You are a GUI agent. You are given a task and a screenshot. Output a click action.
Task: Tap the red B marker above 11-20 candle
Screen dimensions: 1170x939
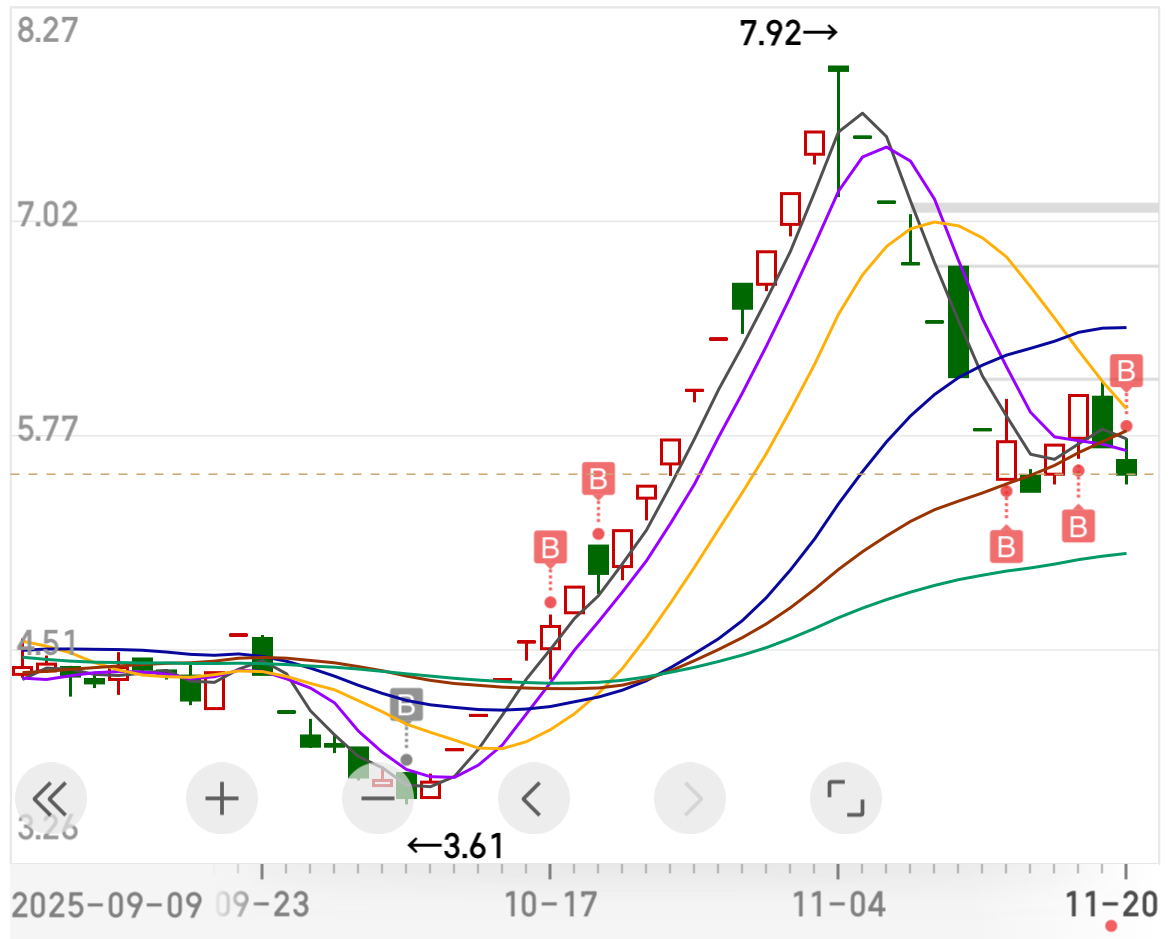[x=1126, y=370]
